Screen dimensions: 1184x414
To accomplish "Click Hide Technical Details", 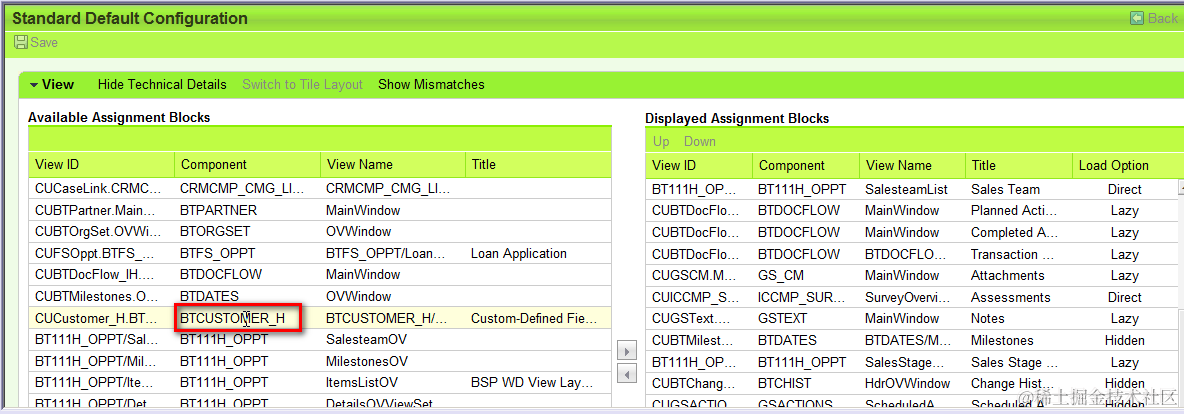I will pyautogui.click(x=162, y=85).
